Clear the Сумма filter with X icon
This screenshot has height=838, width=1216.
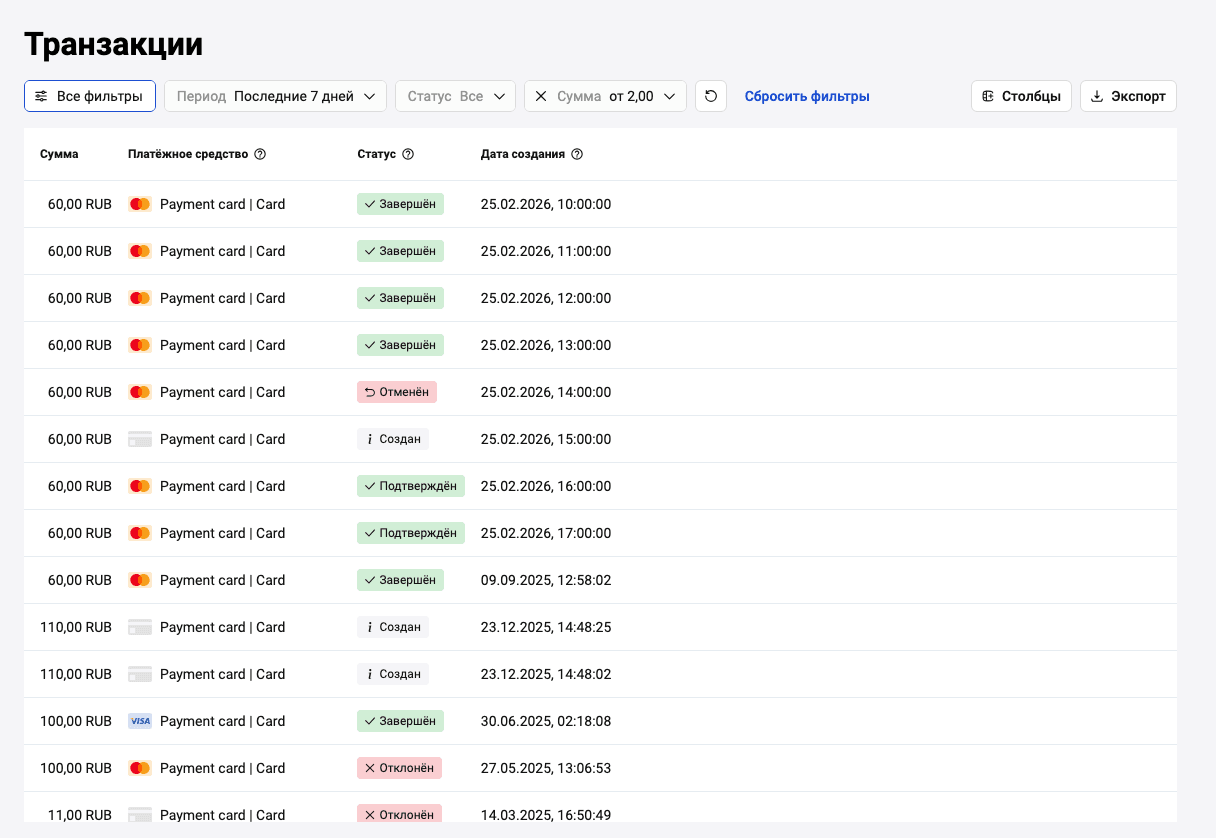[x=541, y=96]
